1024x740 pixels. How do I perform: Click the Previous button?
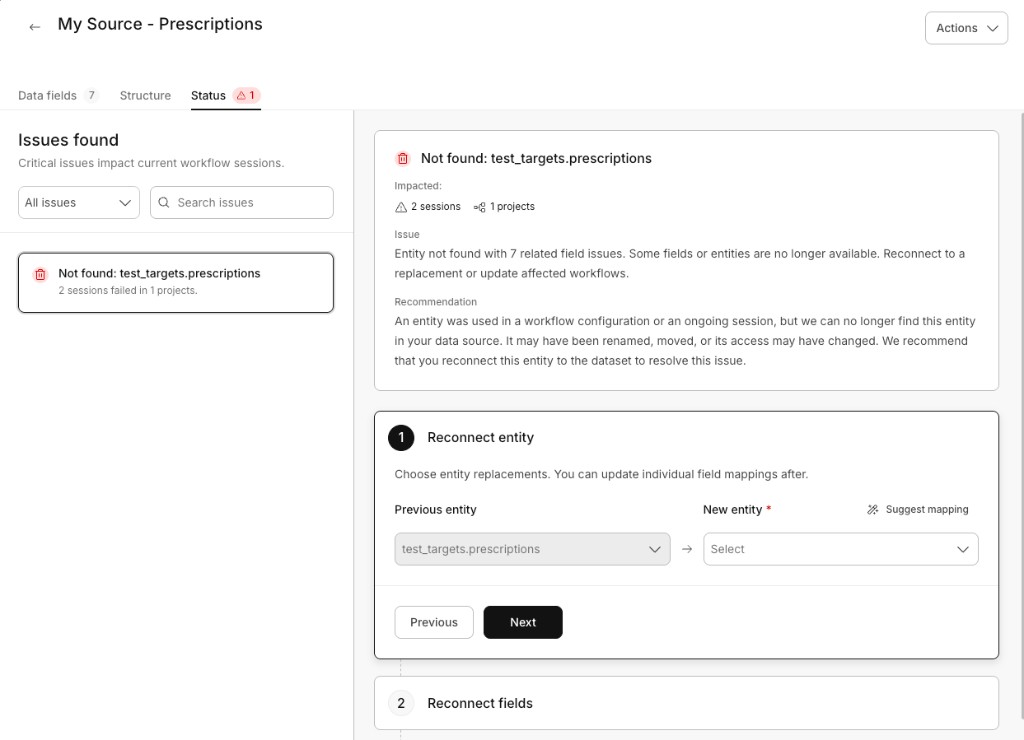(x=434, y=622)
